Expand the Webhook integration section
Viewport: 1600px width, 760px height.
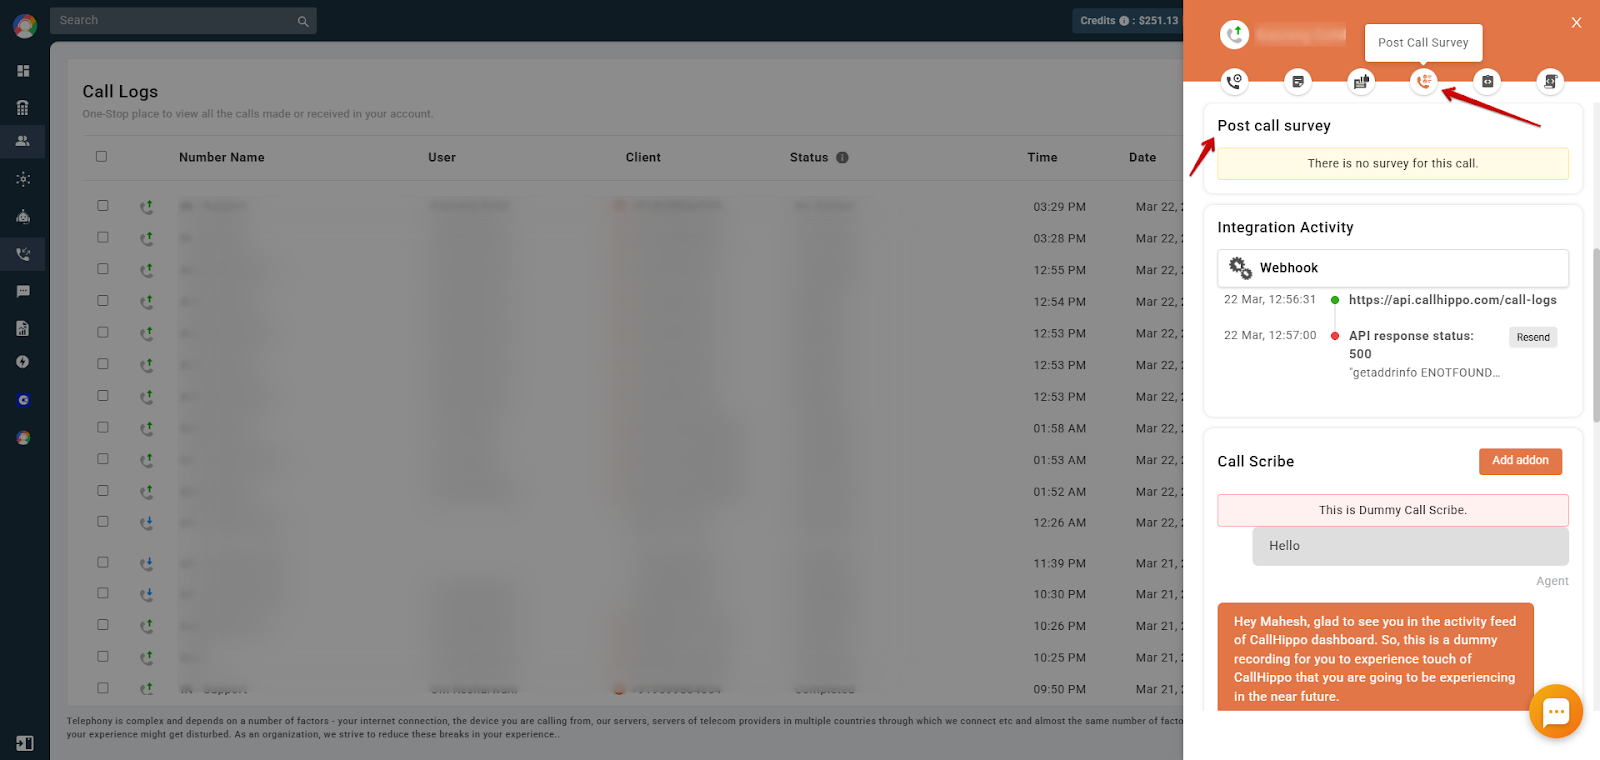coord(1393,268)
